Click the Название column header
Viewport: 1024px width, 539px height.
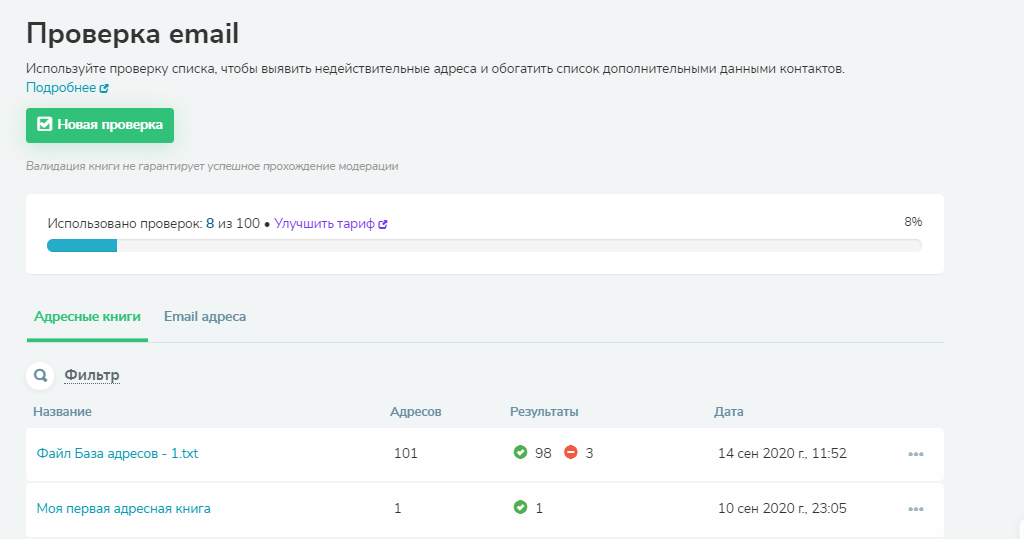tap(62, 412)
